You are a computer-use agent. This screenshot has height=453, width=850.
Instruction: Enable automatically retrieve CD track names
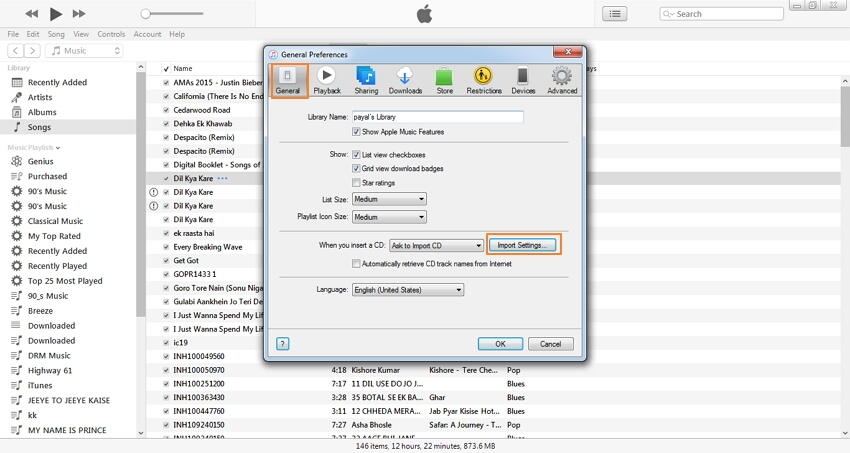click(357, 264)
